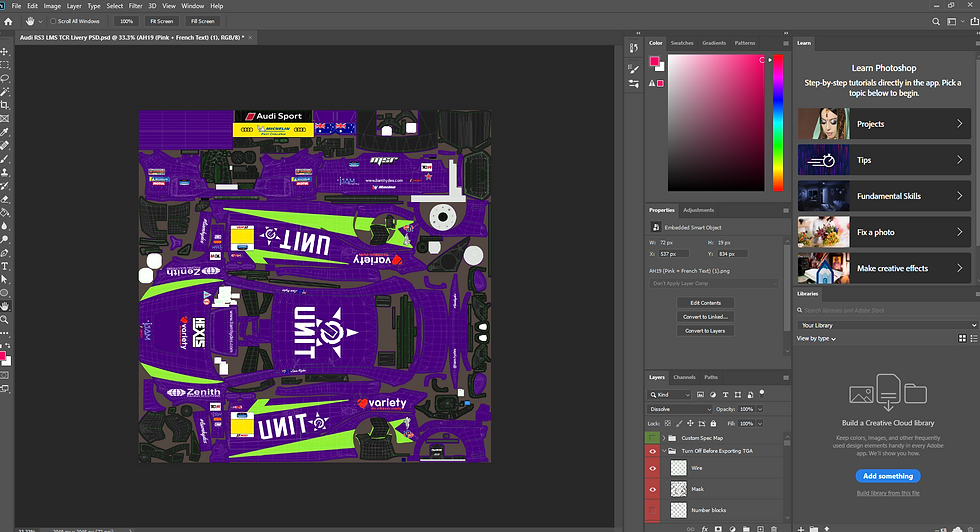
Task: Open the View by type dropdown
Action: click(816, 338)
